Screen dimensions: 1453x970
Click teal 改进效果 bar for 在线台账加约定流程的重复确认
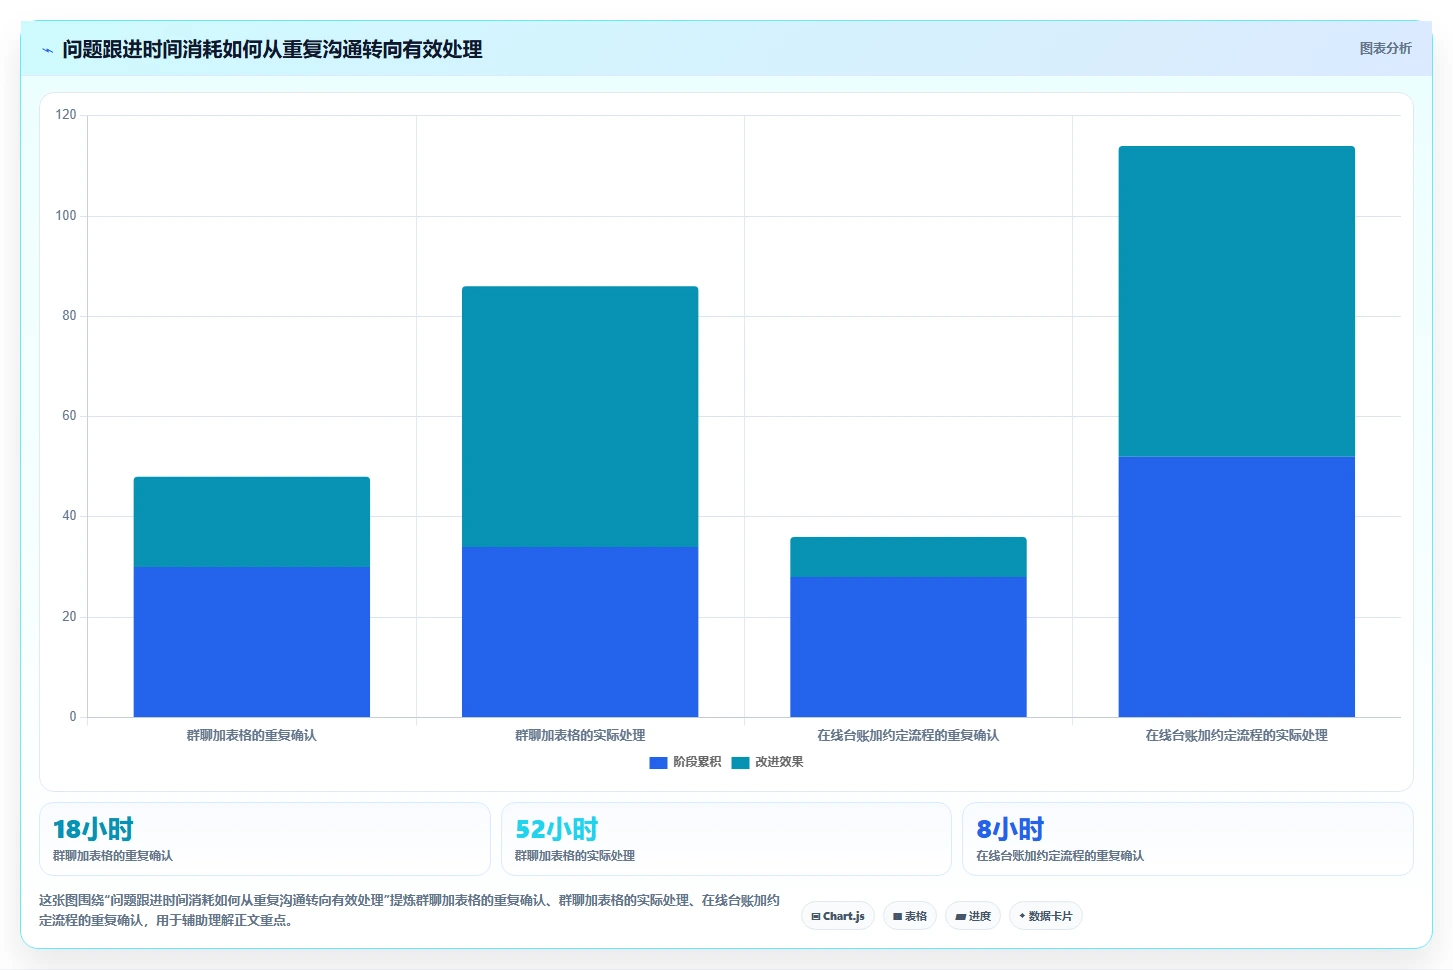[x=908, y=557]
